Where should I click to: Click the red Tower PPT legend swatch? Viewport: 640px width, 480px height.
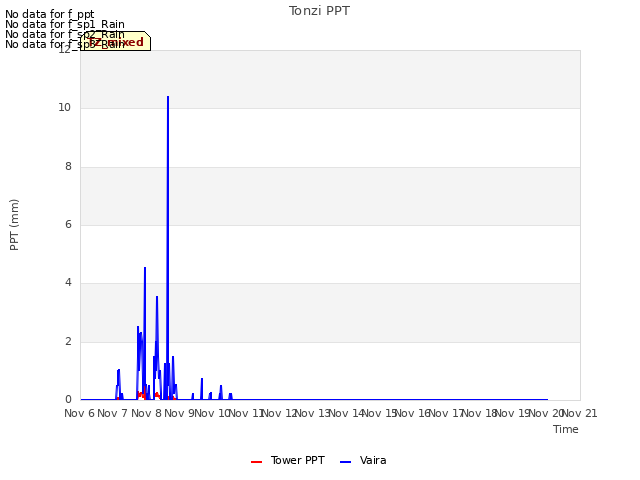[256, 462]
